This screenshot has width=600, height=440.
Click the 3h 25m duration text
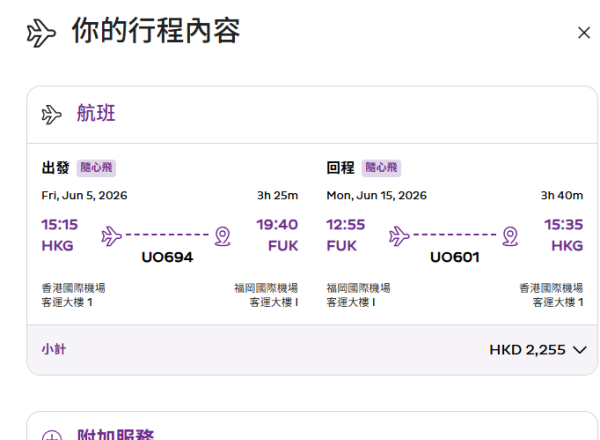tap(277, 196)
